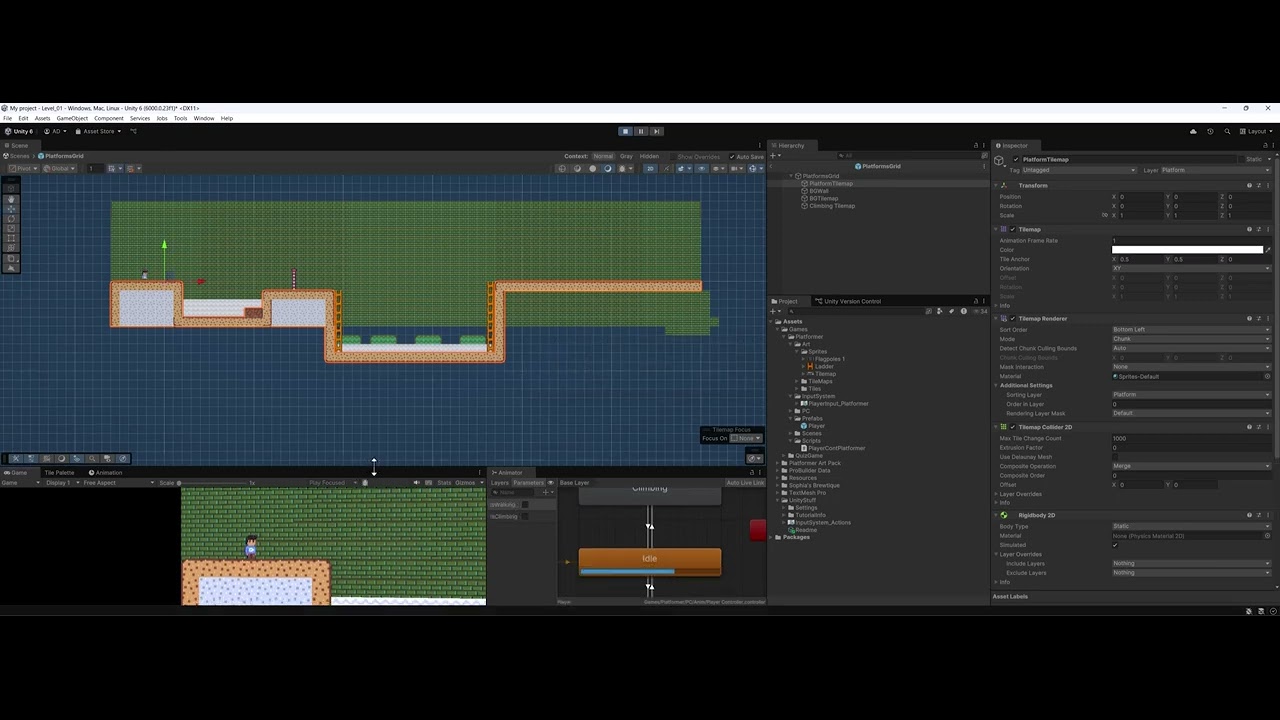Collapse the PlatformsGrid hierarchy node
Screen dimensions: 1280x720
[790, 176]
